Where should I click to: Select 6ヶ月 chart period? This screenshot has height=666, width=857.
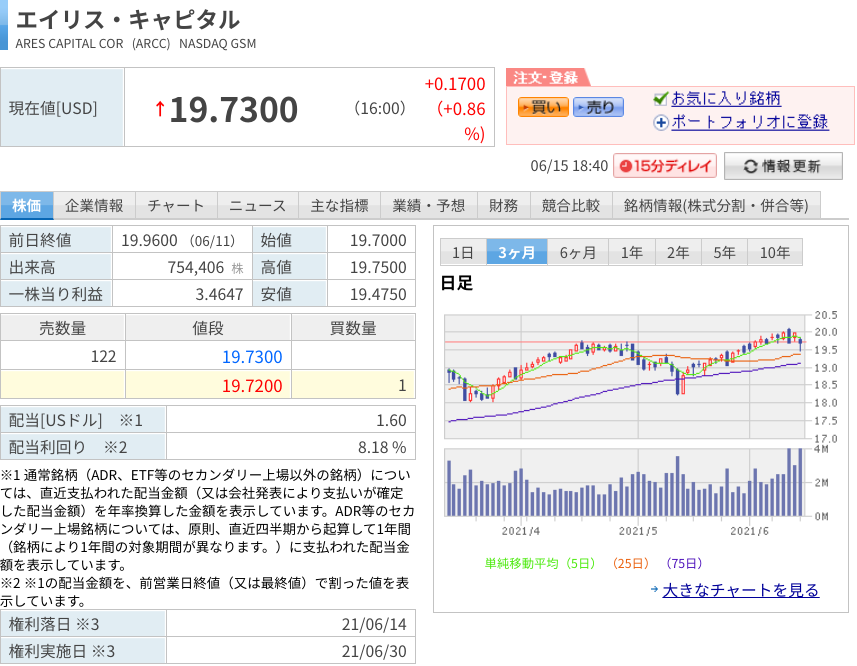click(x=578, y=252)
